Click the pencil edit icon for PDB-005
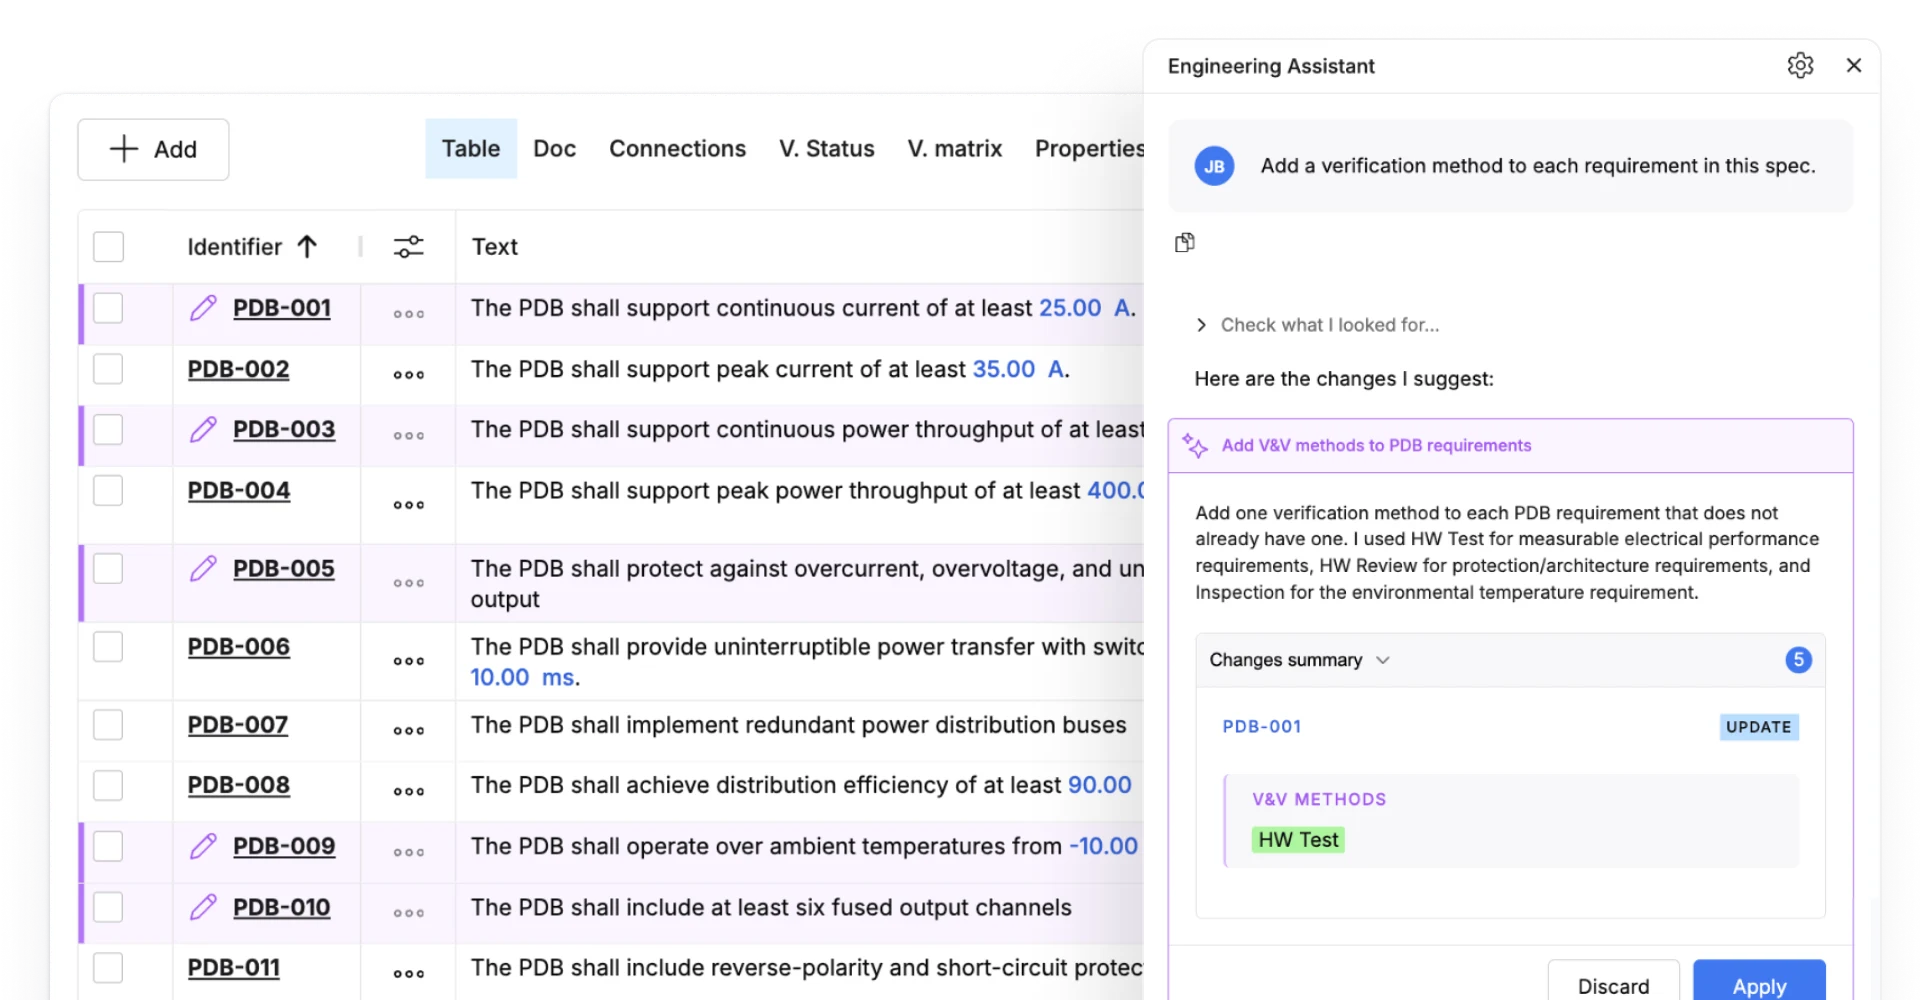 [203, 568]
